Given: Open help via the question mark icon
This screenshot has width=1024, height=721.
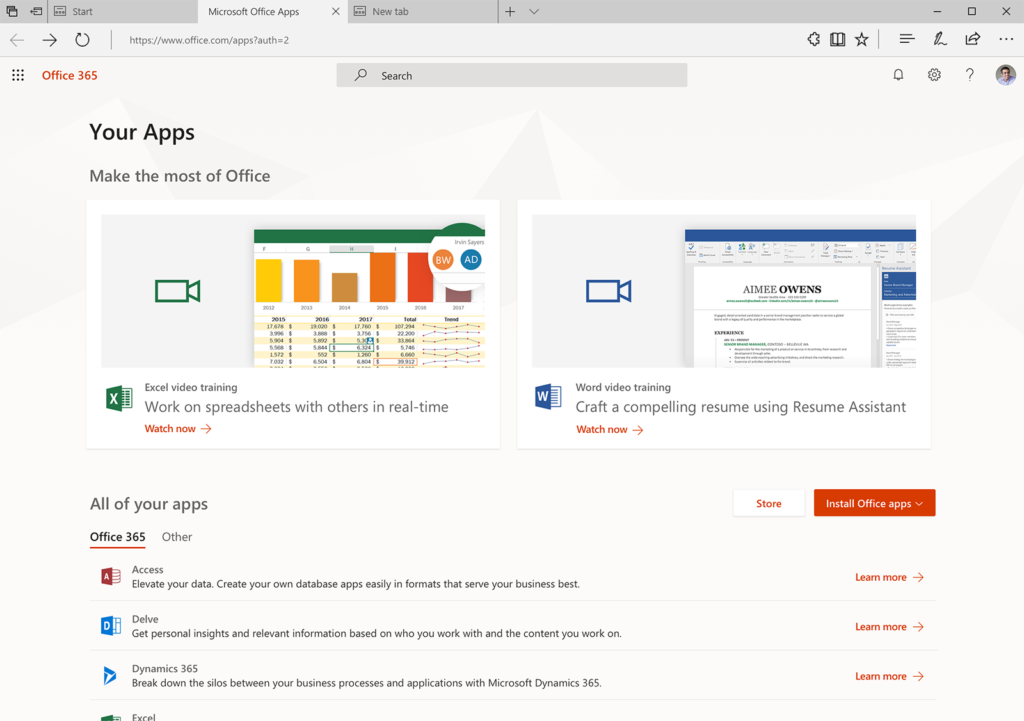Looking at the screenshot, I should (968, 75).
